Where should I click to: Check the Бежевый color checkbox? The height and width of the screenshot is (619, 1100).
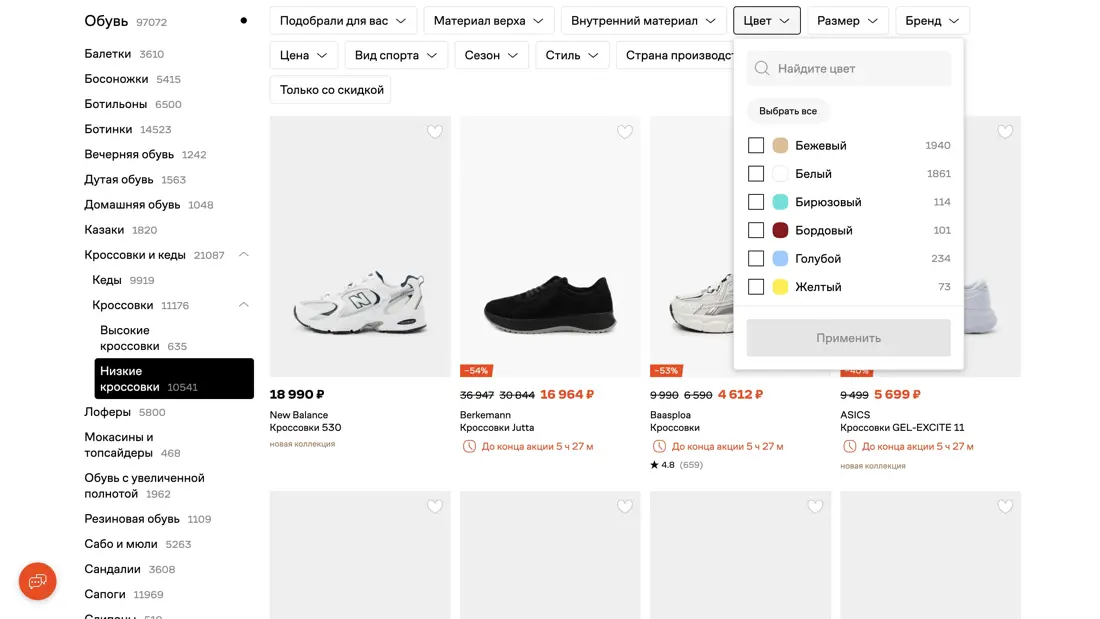pyautogui.click(x=756, y=146)
